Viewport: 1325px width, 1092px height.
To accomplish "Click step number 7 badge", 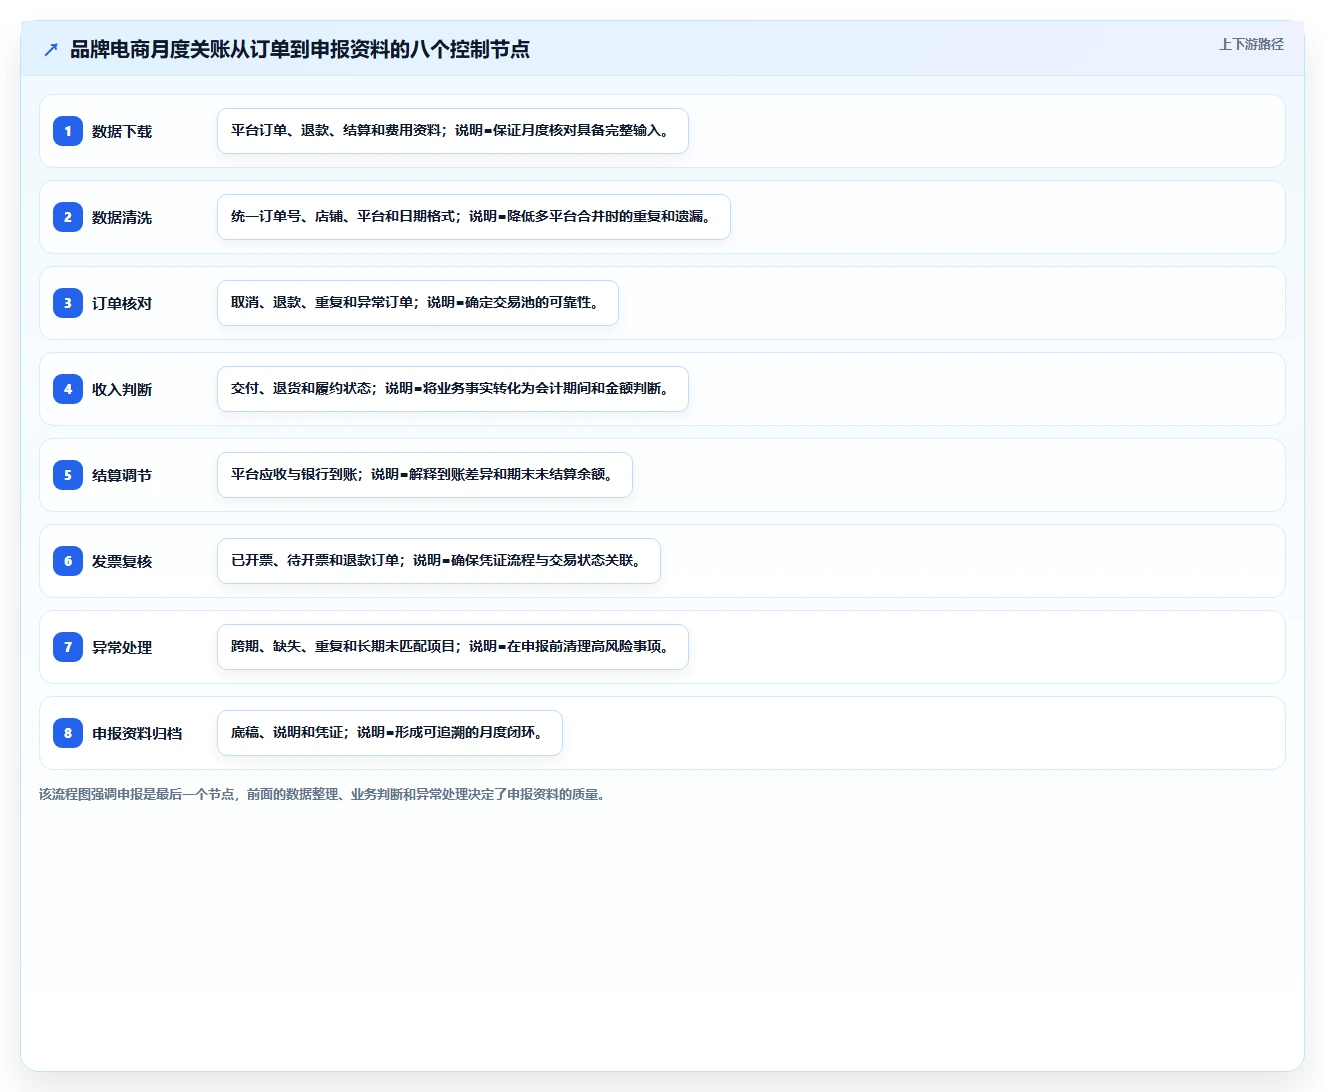I will [68, 647].
